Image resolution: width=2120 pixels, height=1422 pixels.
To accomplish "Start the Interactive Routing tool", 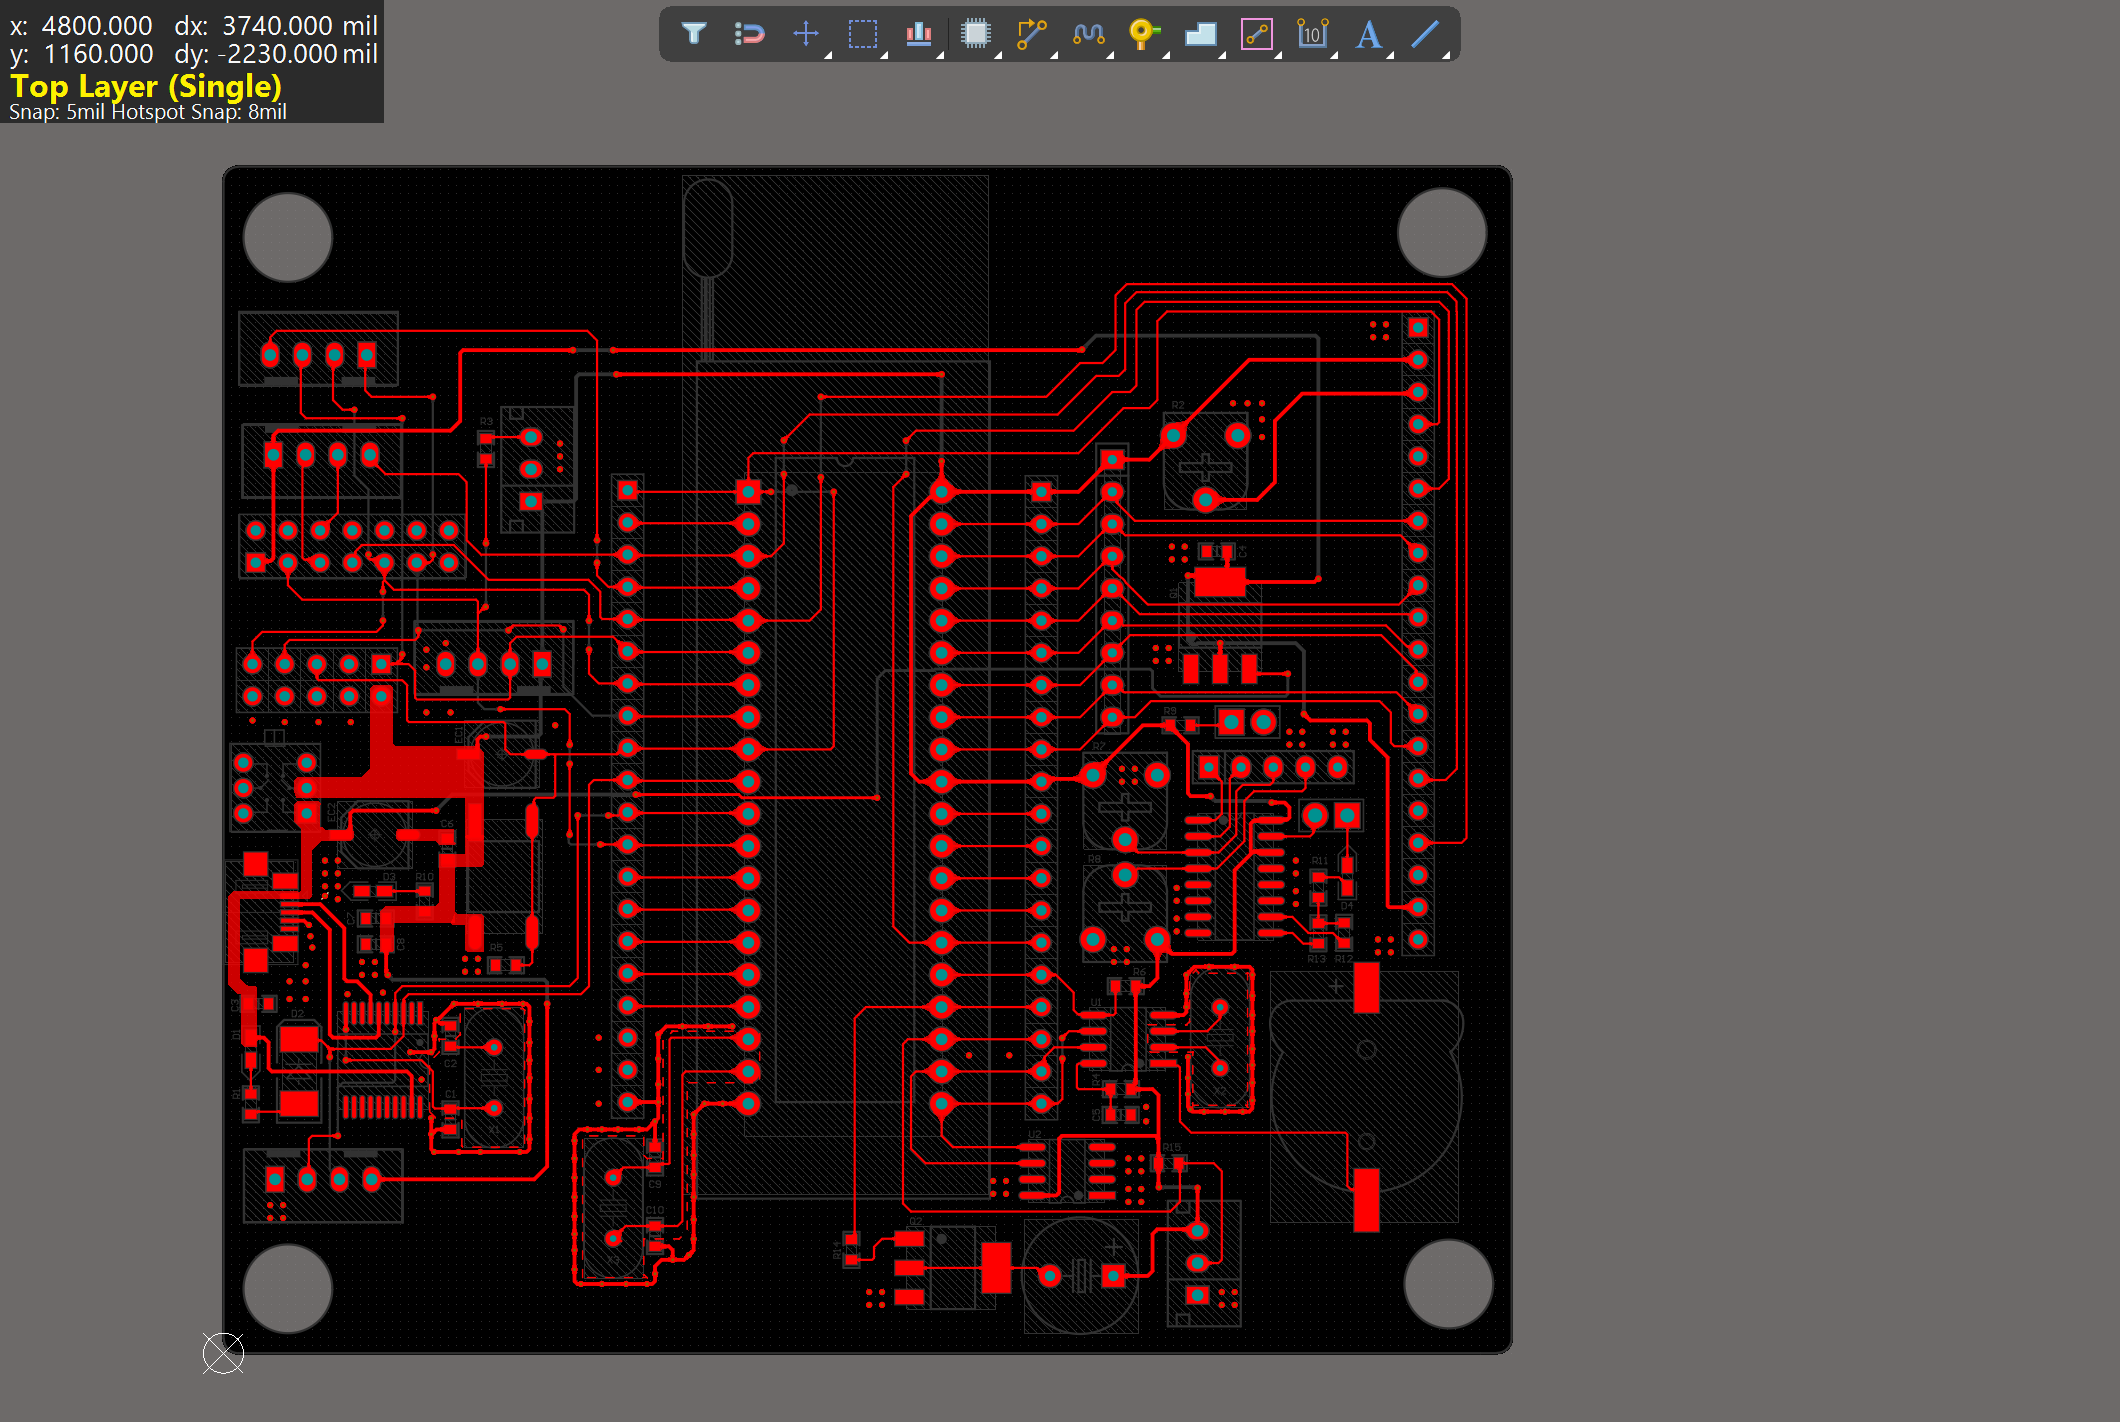I will [x=1031, y=34].
